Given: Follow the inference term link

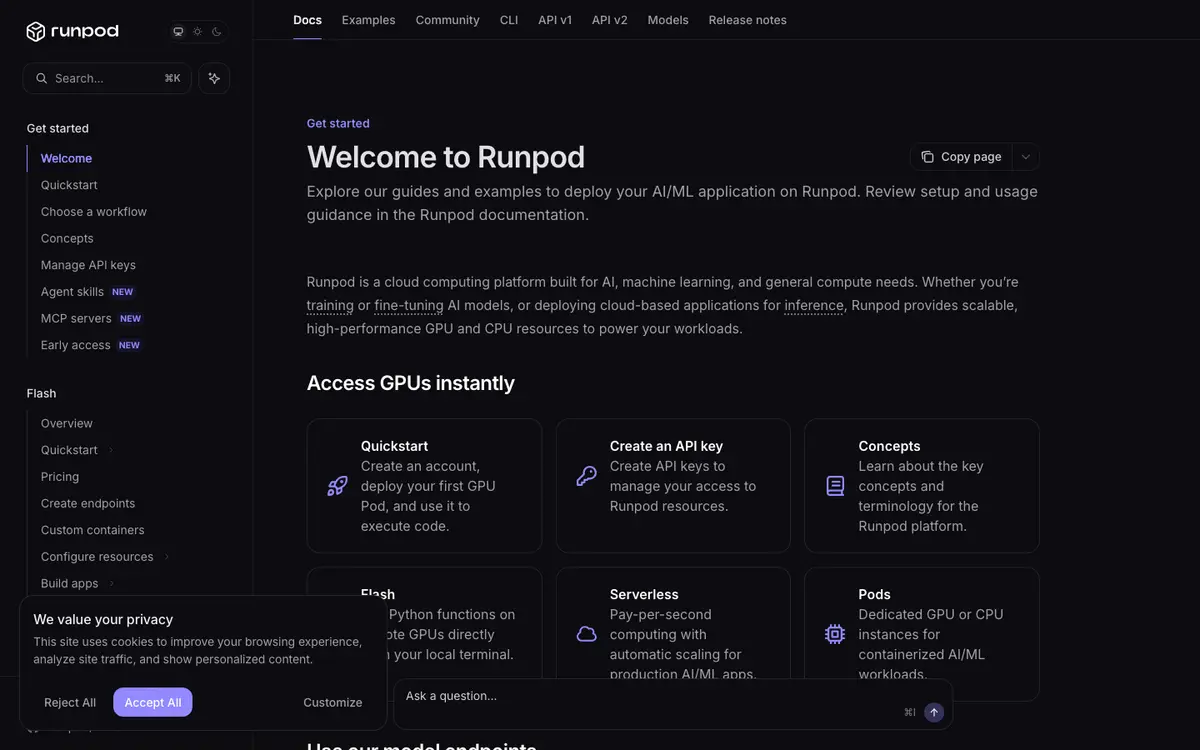Looking at the screenshot, I should pyautogui.click(x=814, y=305).
